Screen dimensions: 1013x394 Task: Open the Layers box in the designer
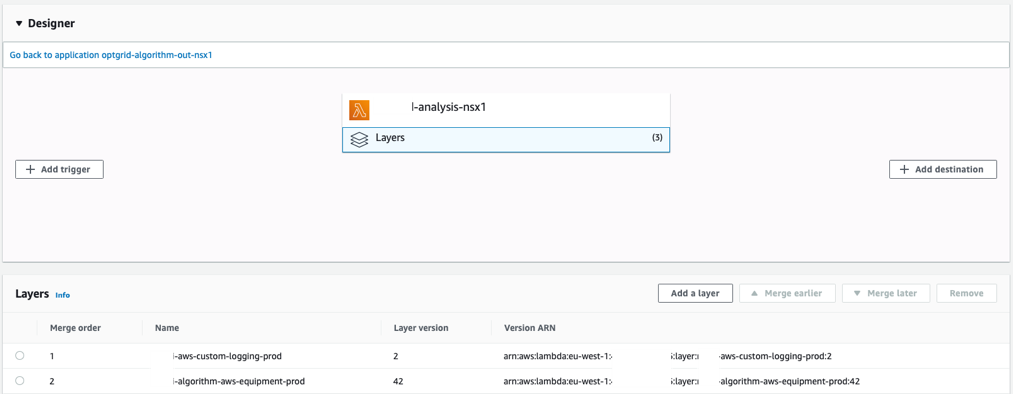[x=506, y=140]
